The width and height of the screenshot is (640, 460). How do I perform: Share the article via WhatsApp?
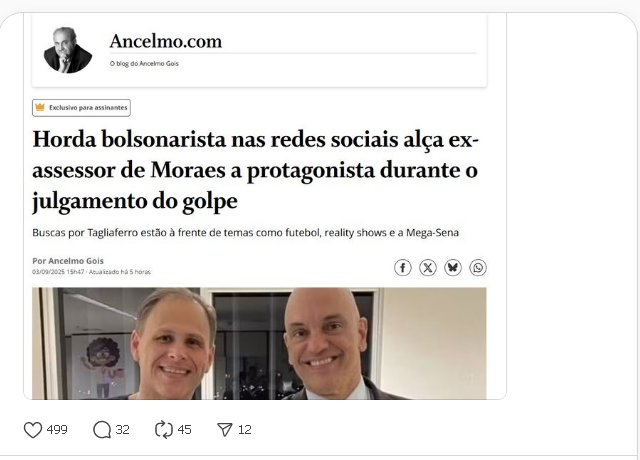(x=478, y=268)
